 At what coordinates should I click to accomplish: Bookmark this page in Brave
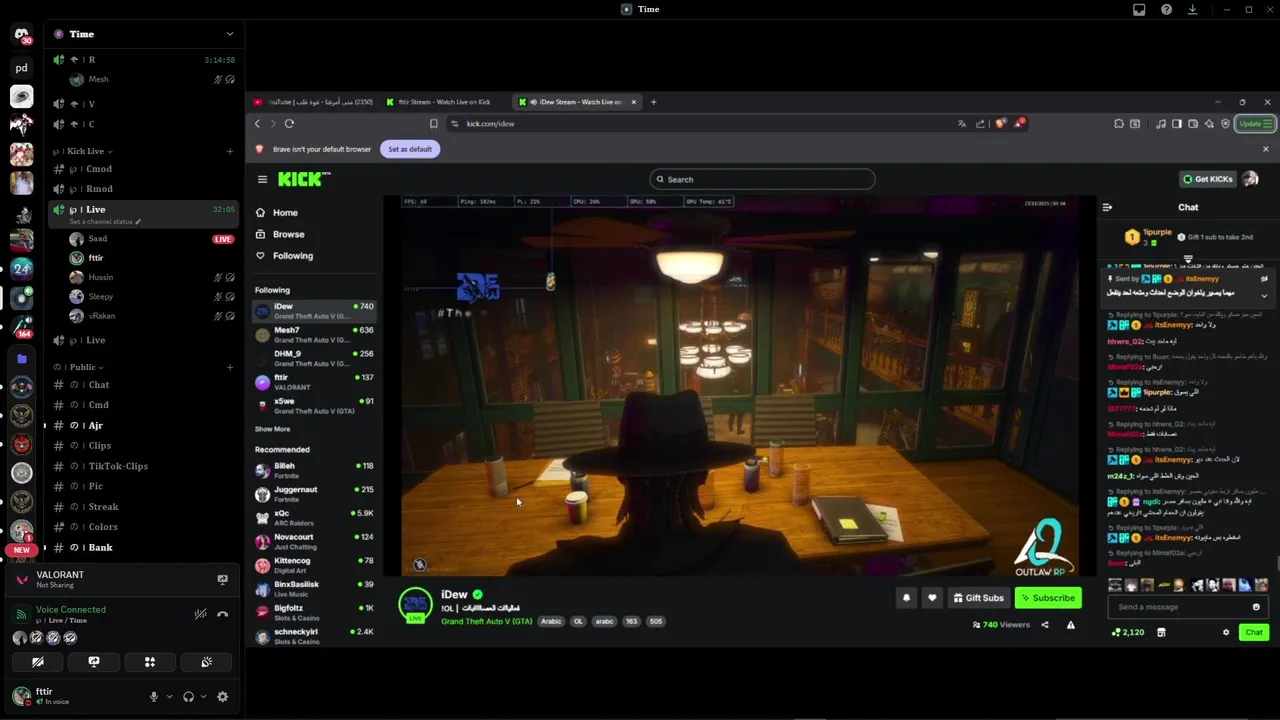click(x=433, y=124)
